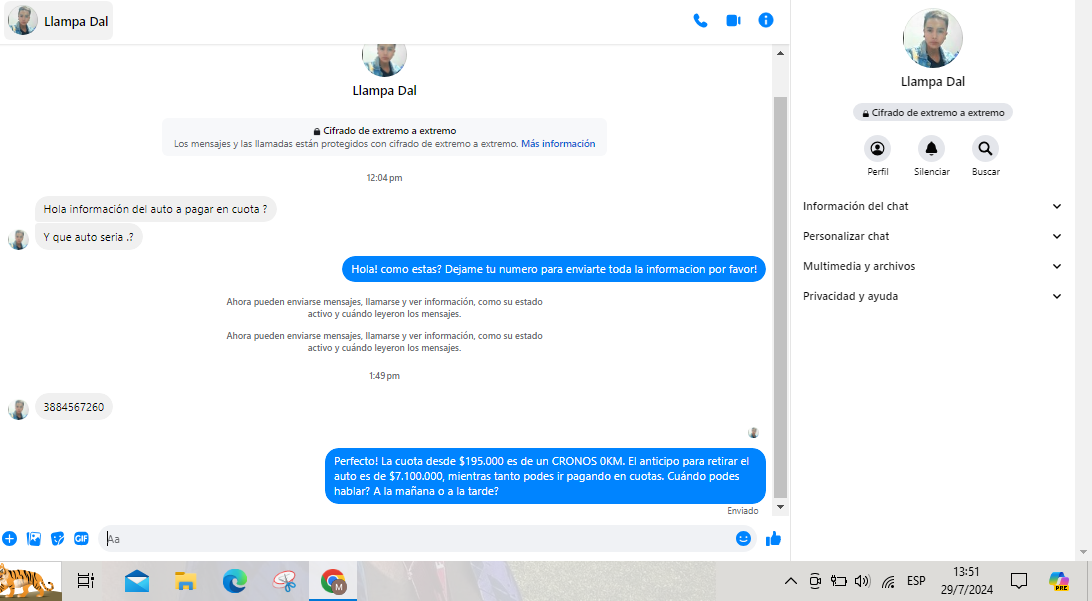Open more actions plus icon
The height and width of the screenshot is (601, 1092).
click(10, 538)
